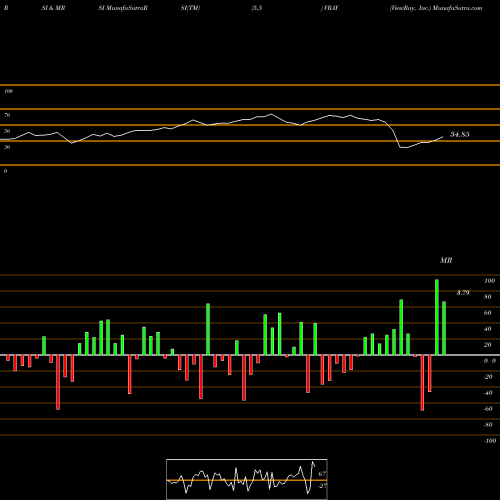The height and width of the screenshot is (500, 500).
Task: Click the 80 label on MR axis
Action: click(488, 297)
